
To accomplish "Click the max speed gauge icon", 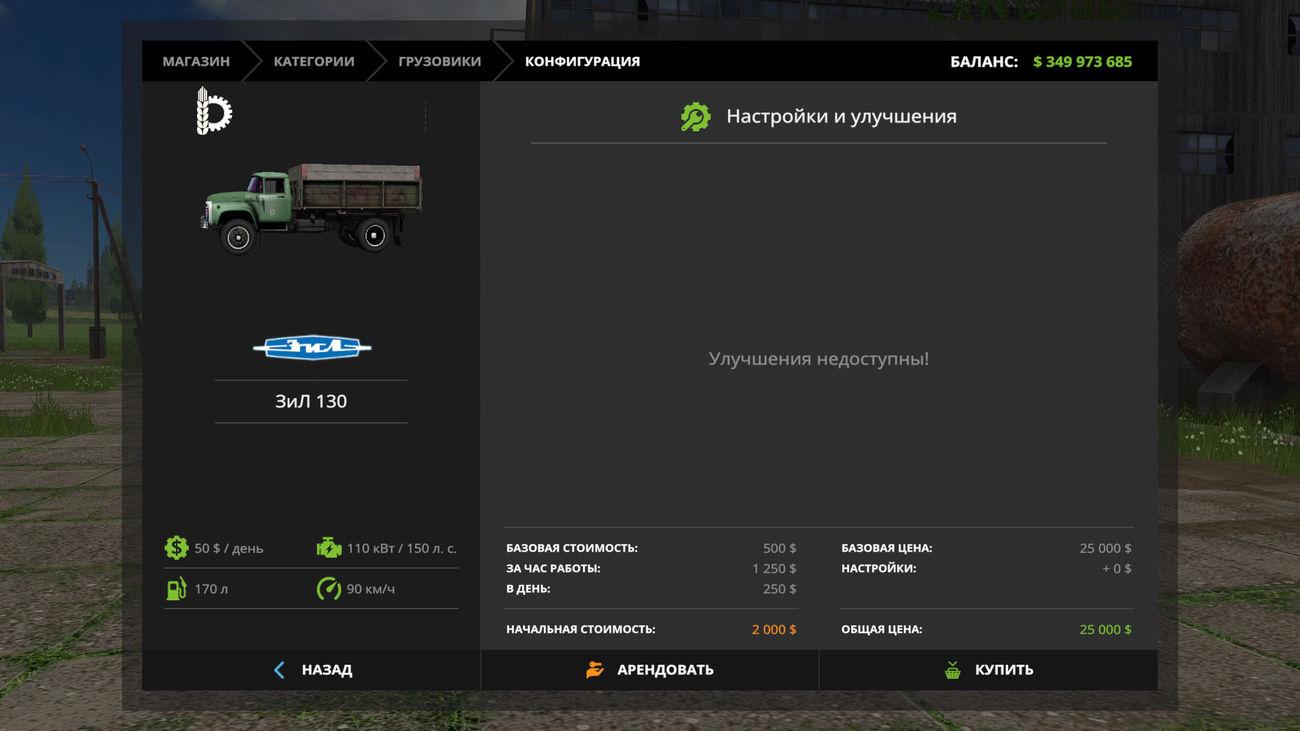I will coord(328,589).
